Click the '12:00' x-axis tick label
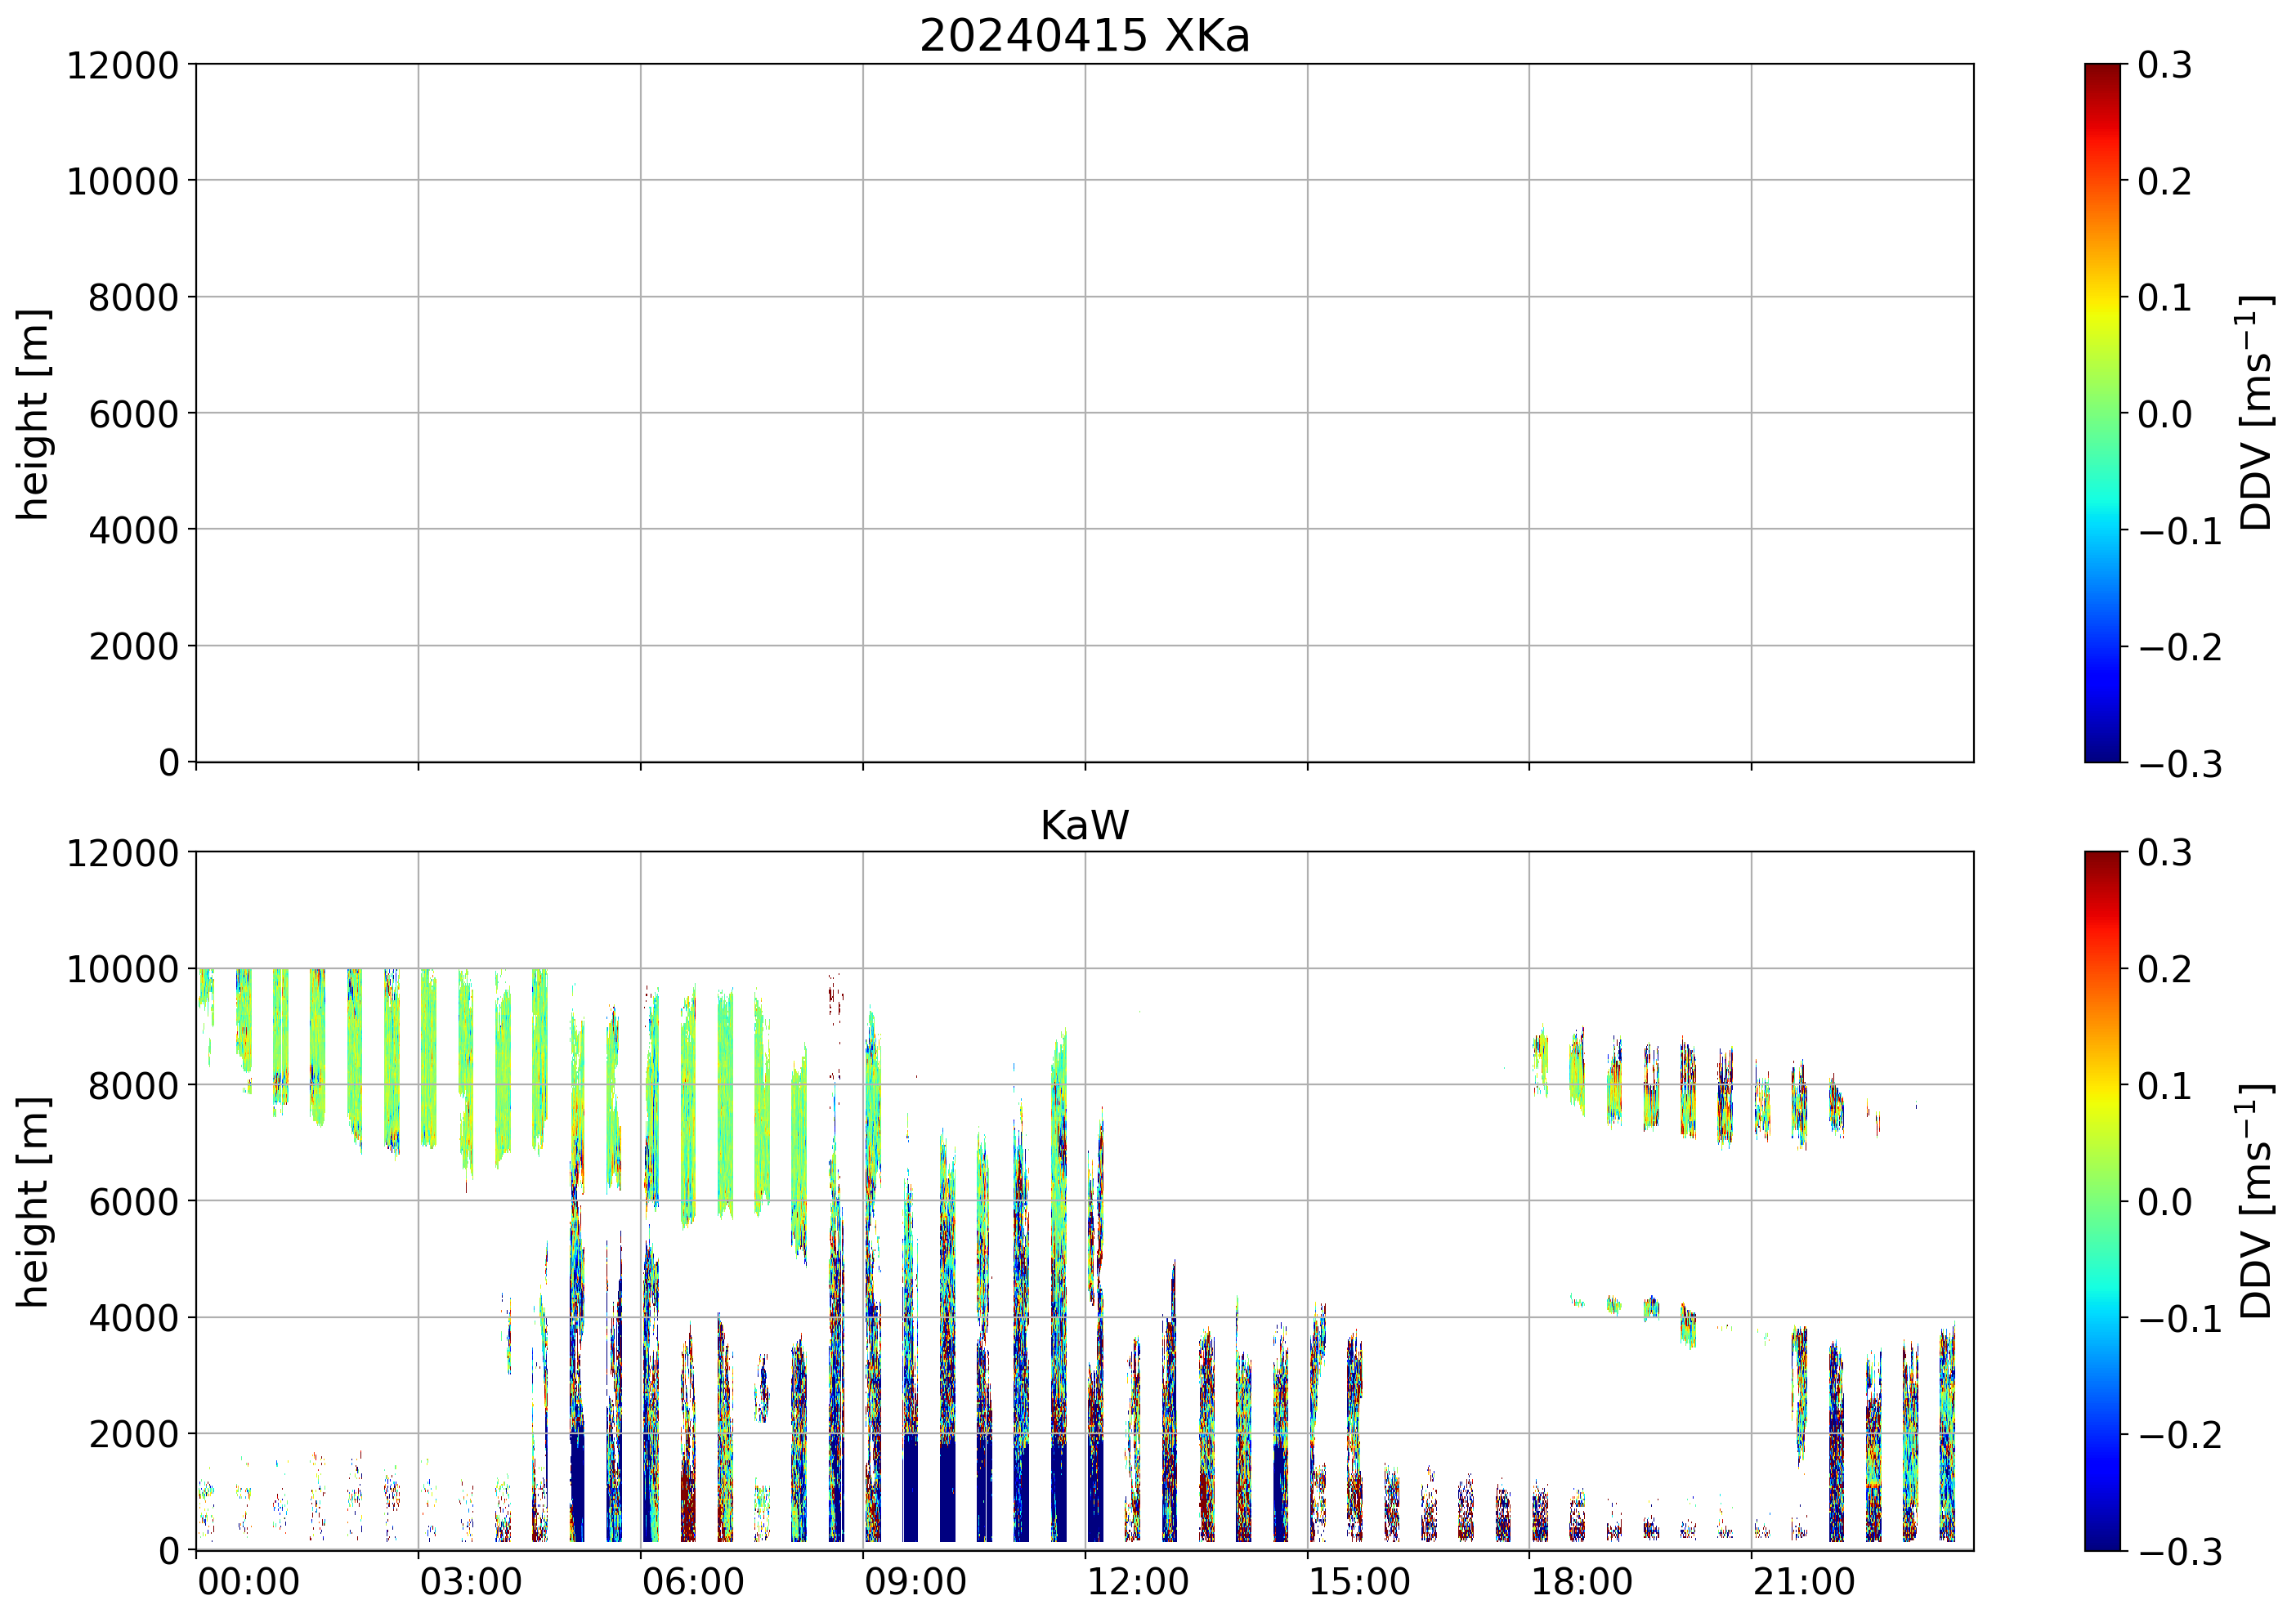The image size is (2296, 1618). (1137, 1583)
